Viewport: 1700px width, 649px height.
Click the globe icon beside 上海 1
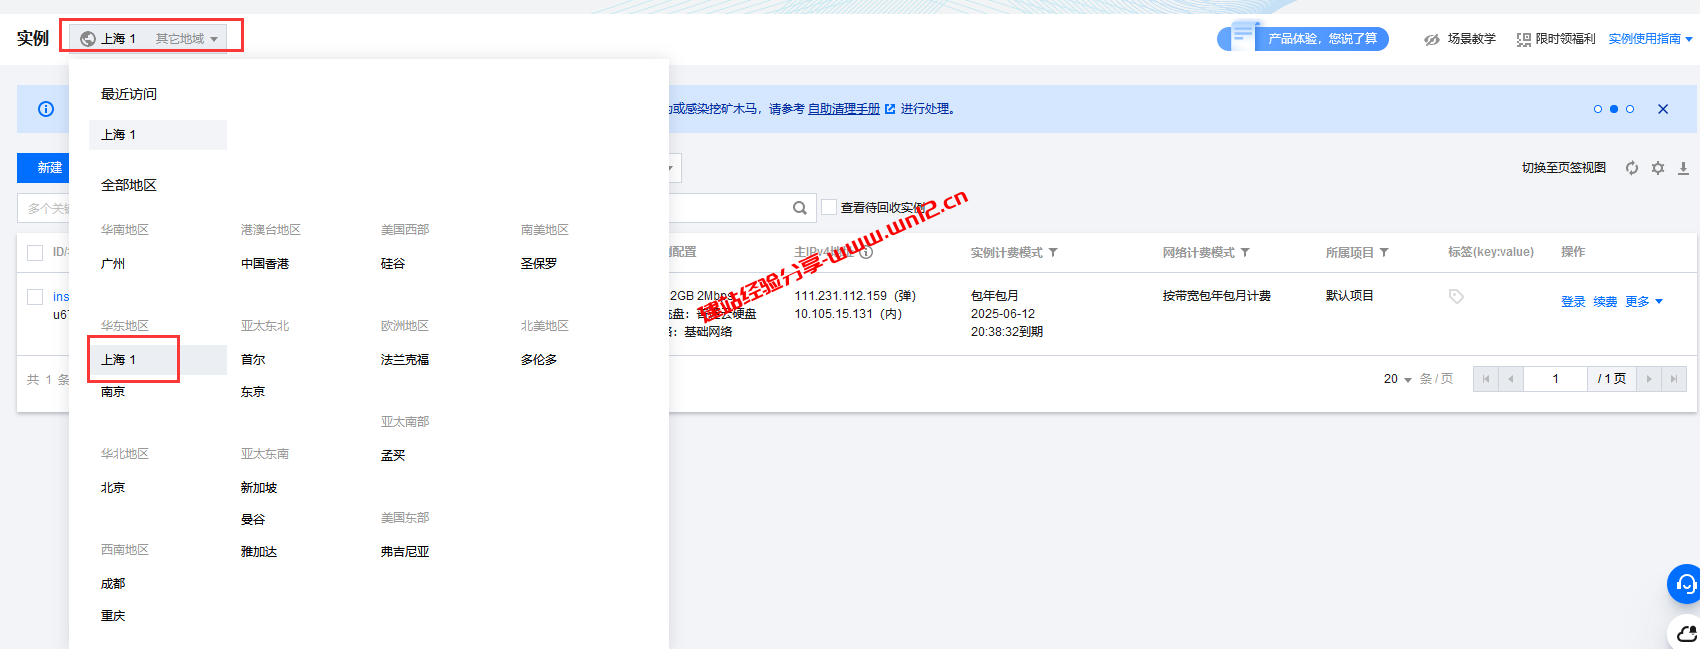tap(88, 39)
